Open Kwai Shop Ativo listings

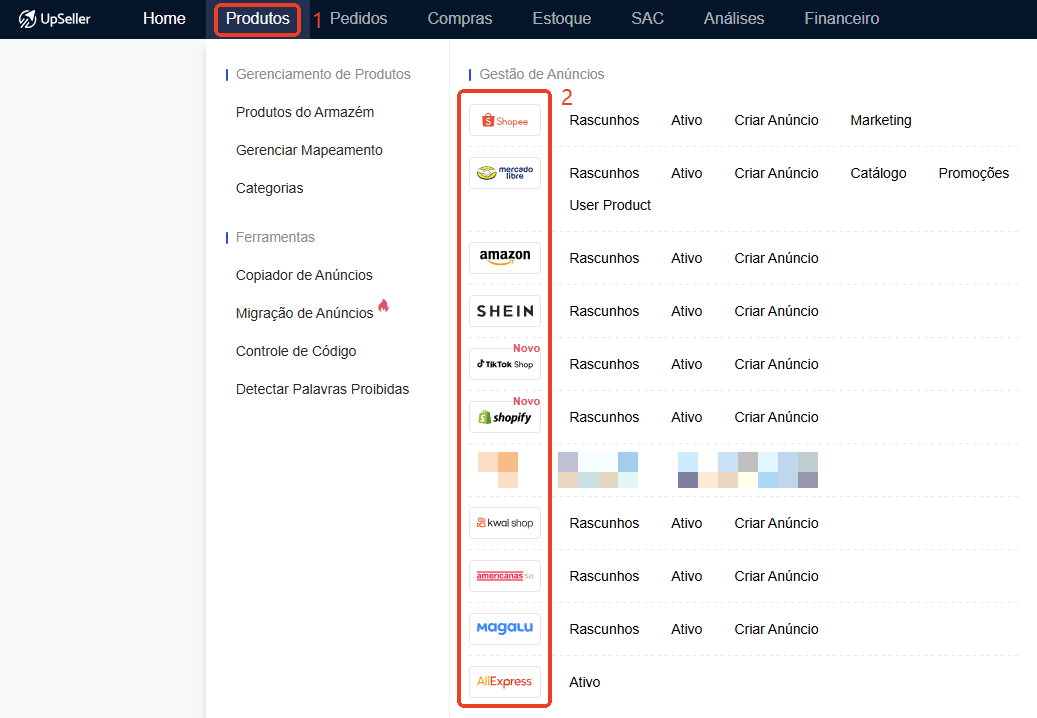686,523
